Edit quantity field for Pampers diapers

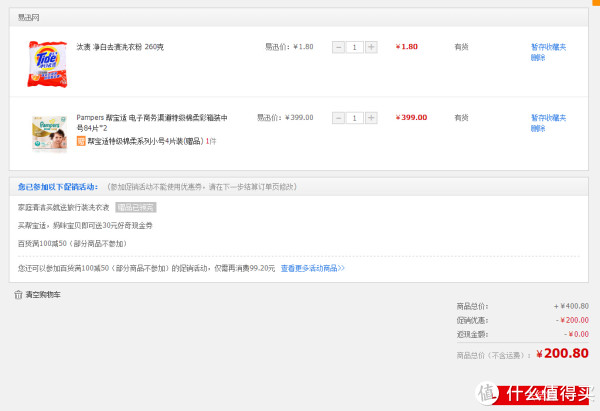click(x=355, y=118)
